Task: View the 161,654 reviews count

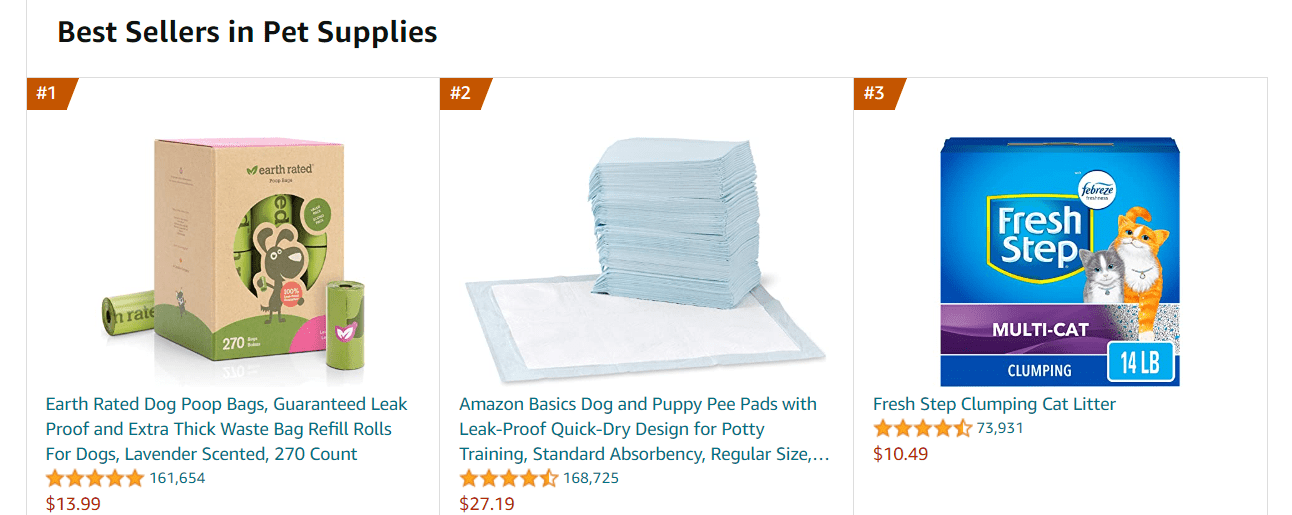Action: pos(177,478)
